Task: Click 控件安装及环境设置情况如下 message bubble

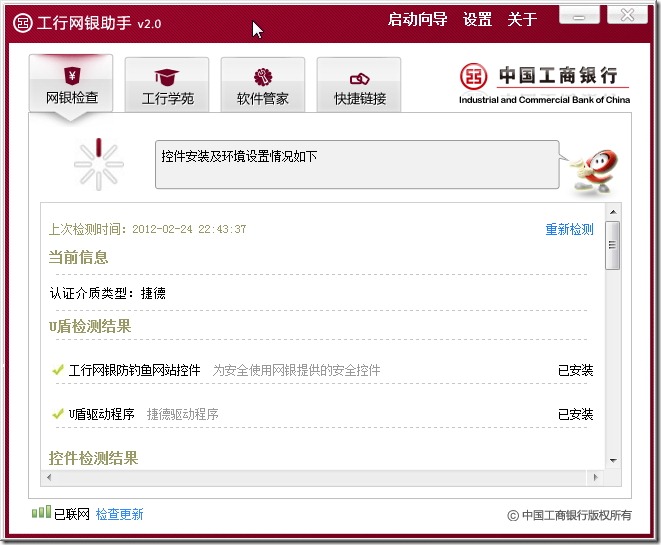Action: click(357, 165)
